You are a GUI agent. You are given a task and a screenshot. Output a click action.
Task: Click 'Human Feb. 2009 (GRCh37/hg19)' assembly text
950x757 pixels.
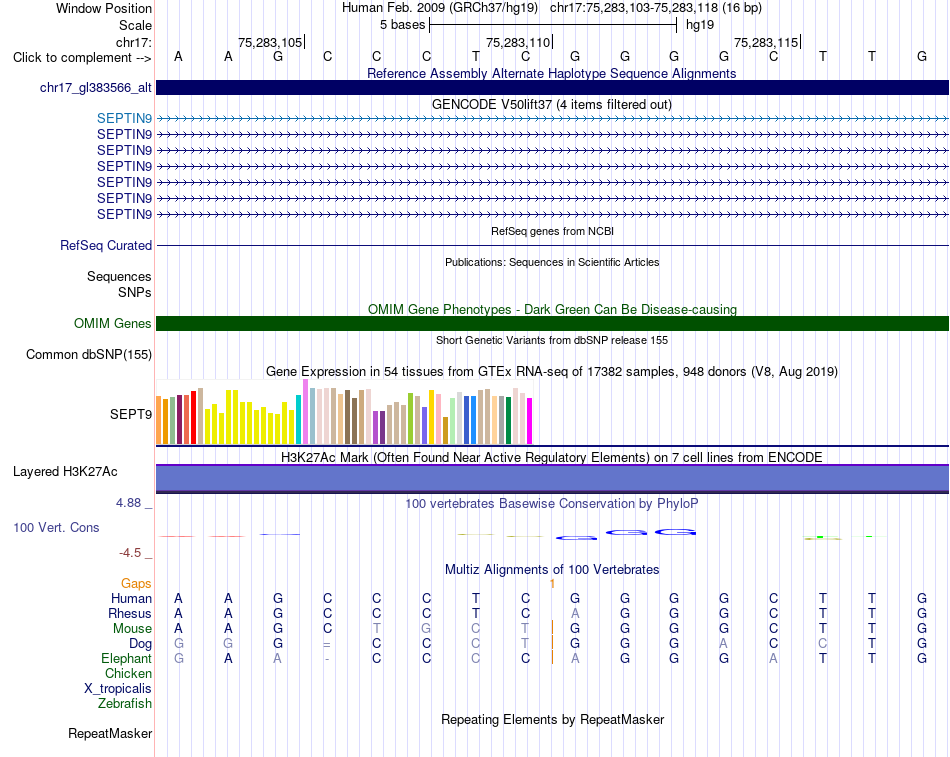tap(440, 8)
